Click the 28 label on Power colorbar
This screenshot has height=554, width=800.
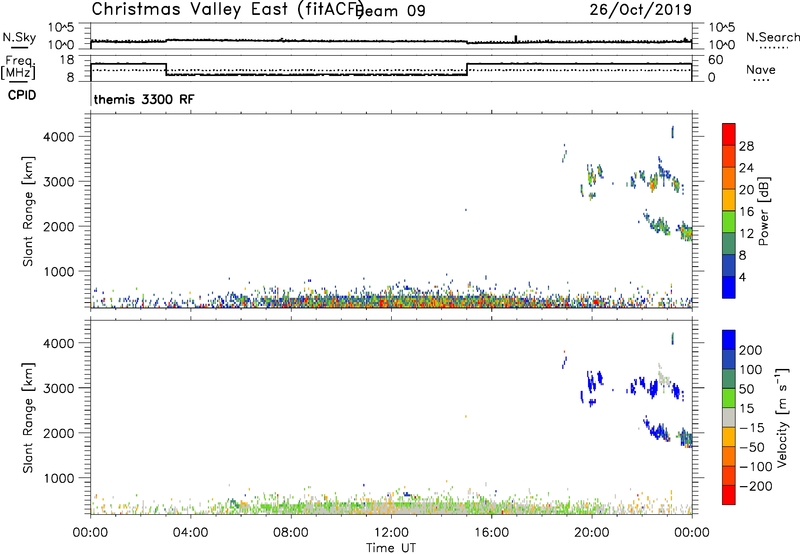(x=746, y=146)
